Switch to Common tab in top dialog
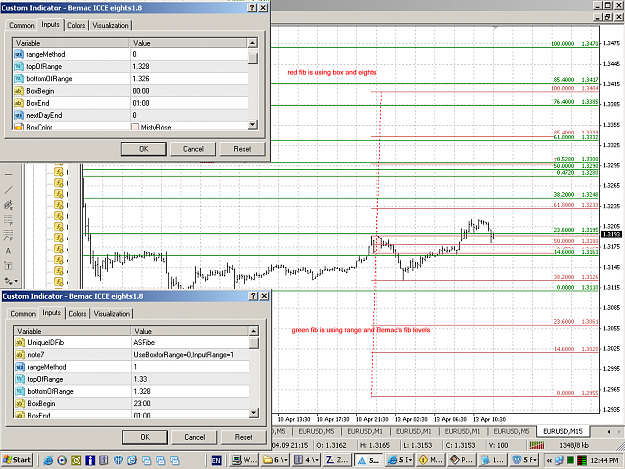Screen dimensions: 625x469 click(x=22, y=26)
